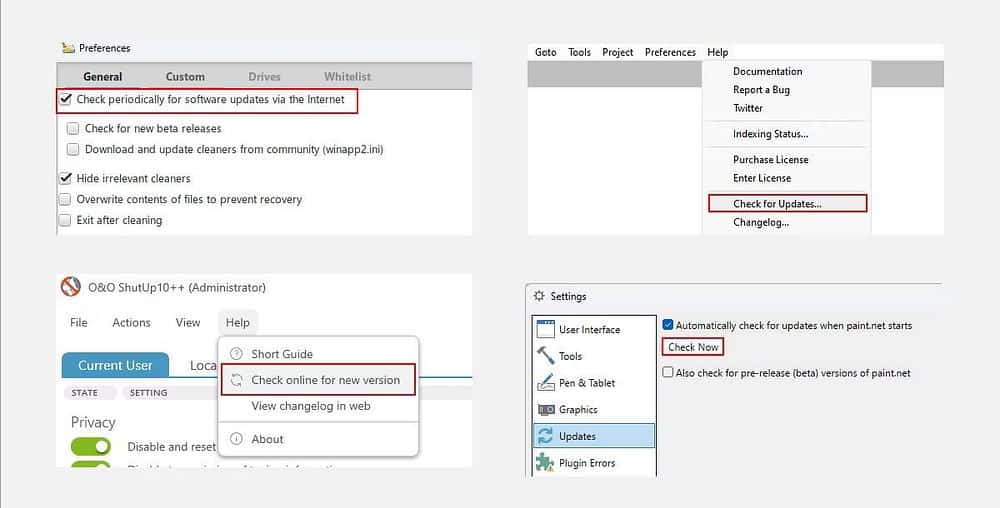
Task: Uncheck Hide irrelevant cleaners
Action: pos(65,178)
